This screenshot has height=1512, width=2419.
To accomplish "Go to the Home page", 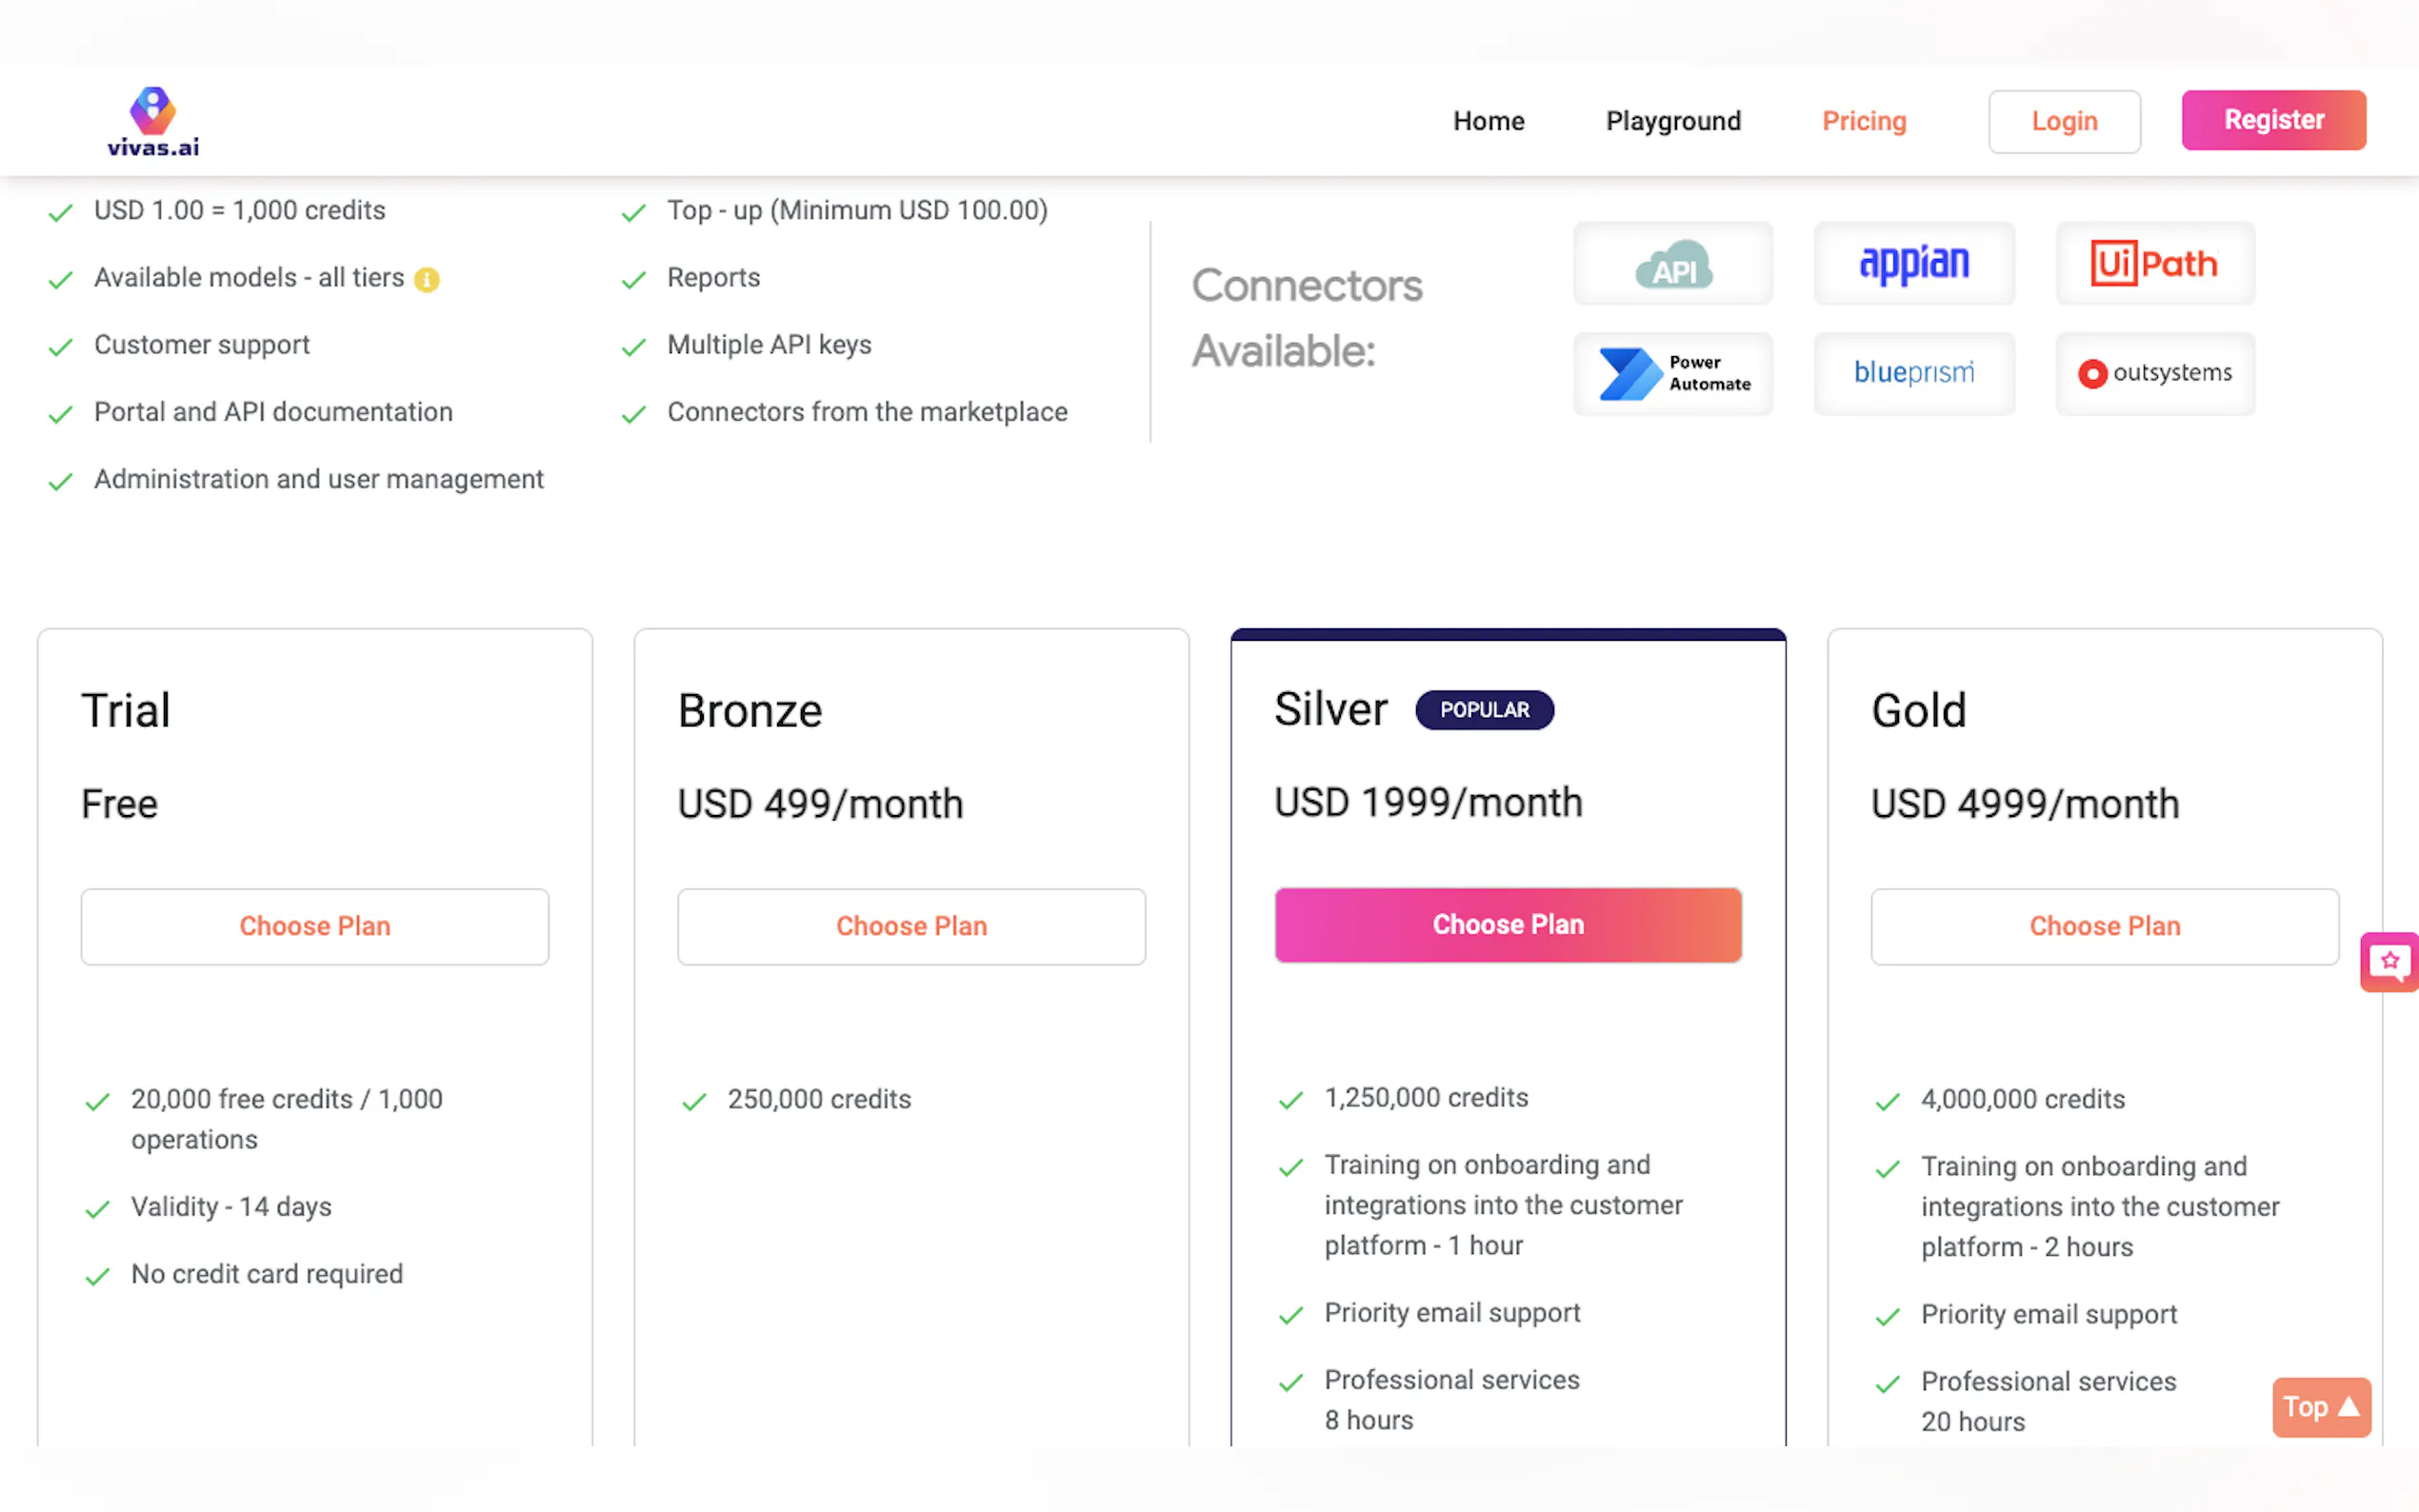I will click(1488, 121).
